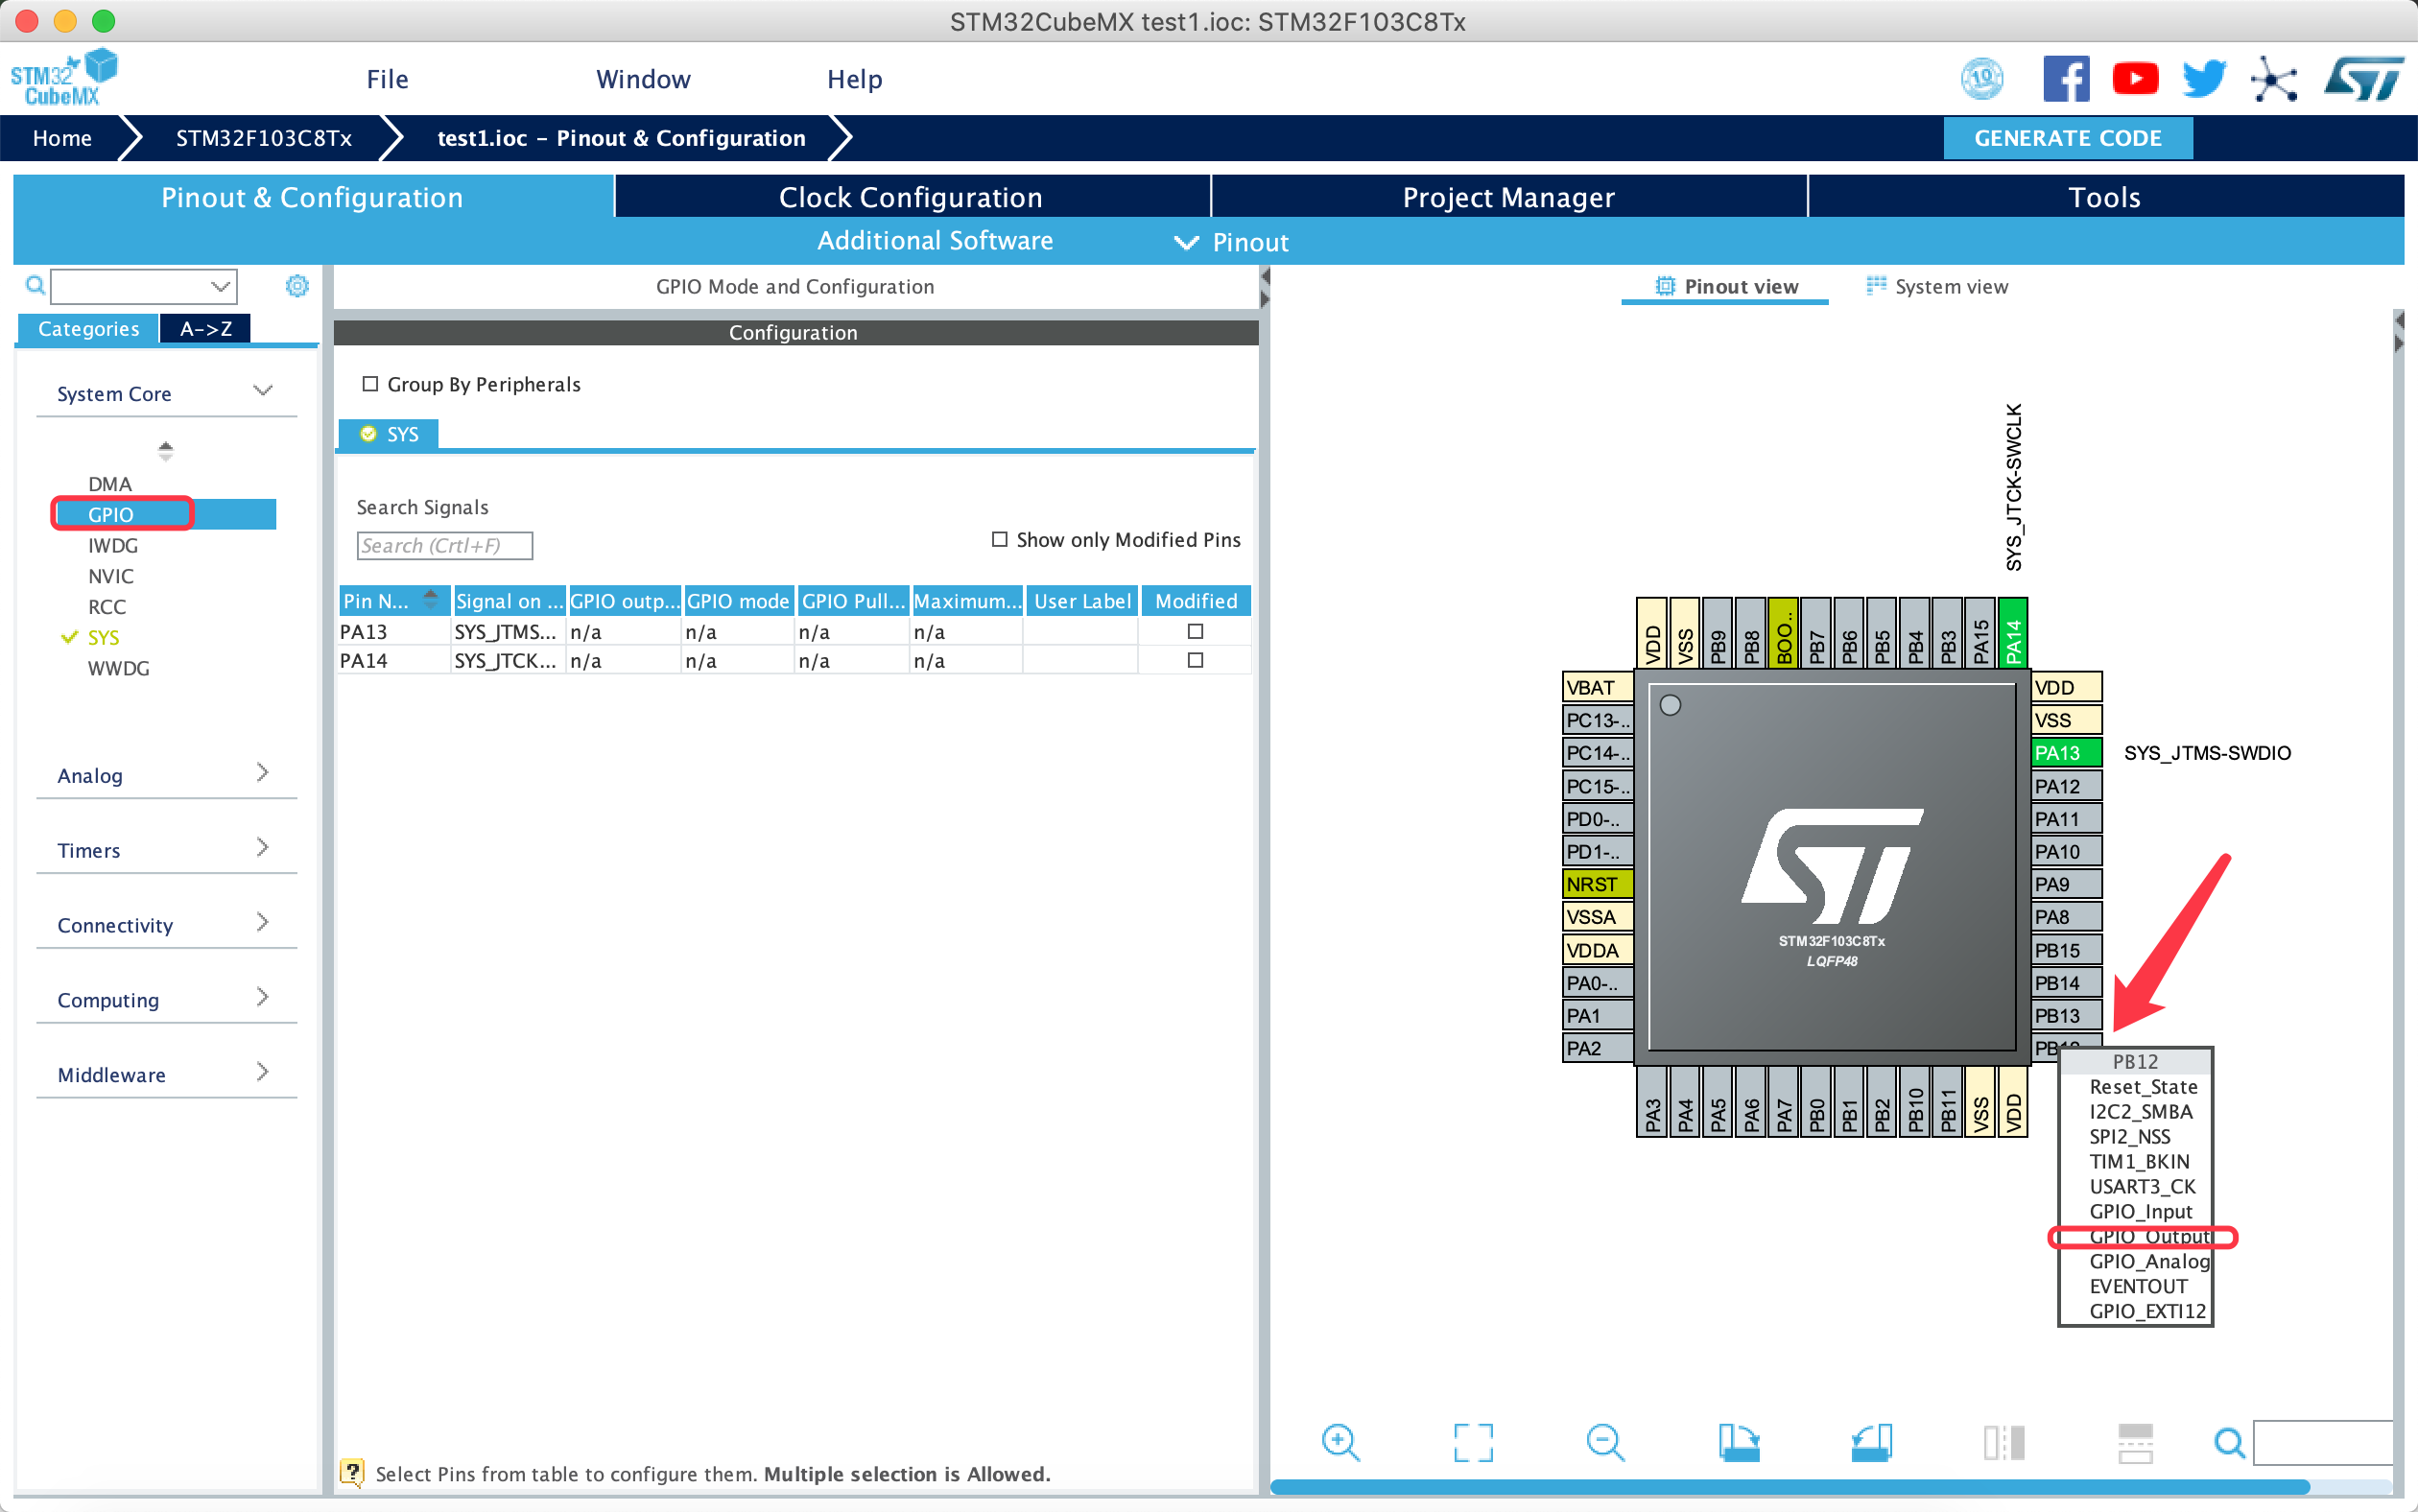Click the STM32F103C8Tx breadcrumb
The height and width of the screenshot is (1512, 2418).
click(x=264, y=138)
